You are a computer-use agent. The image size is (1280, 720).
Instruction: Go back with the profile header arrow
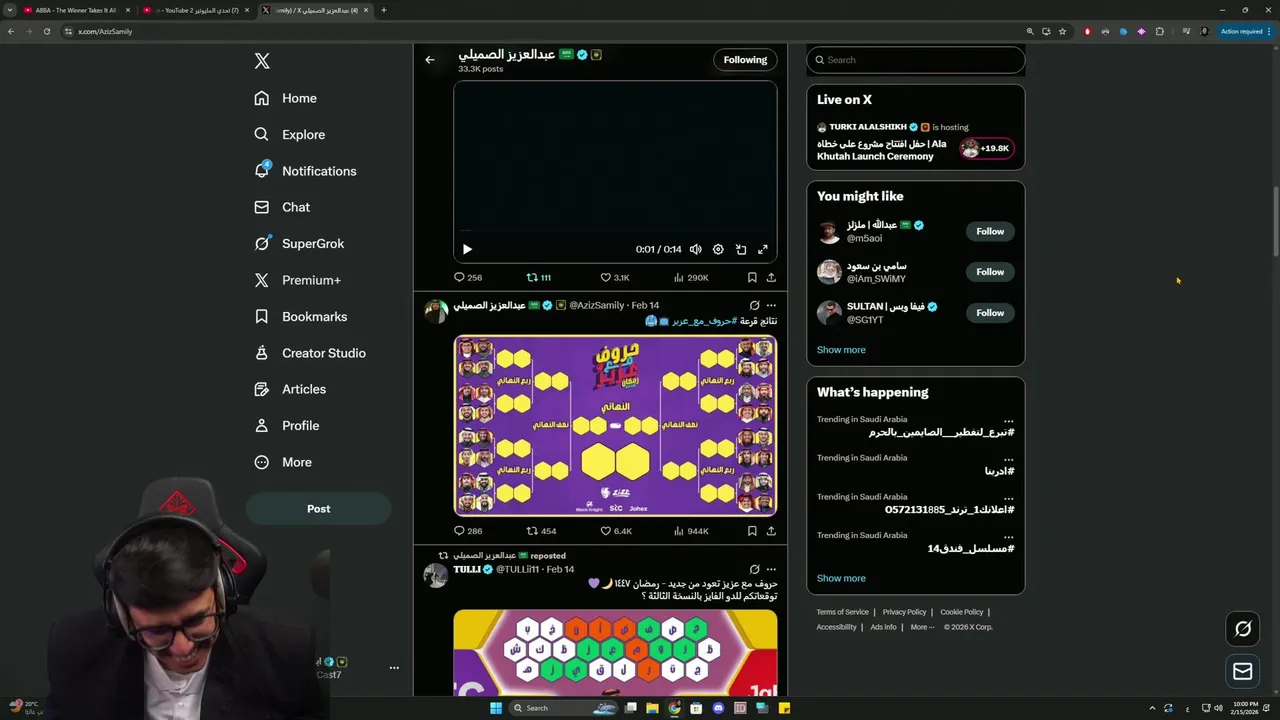[430, 60]
